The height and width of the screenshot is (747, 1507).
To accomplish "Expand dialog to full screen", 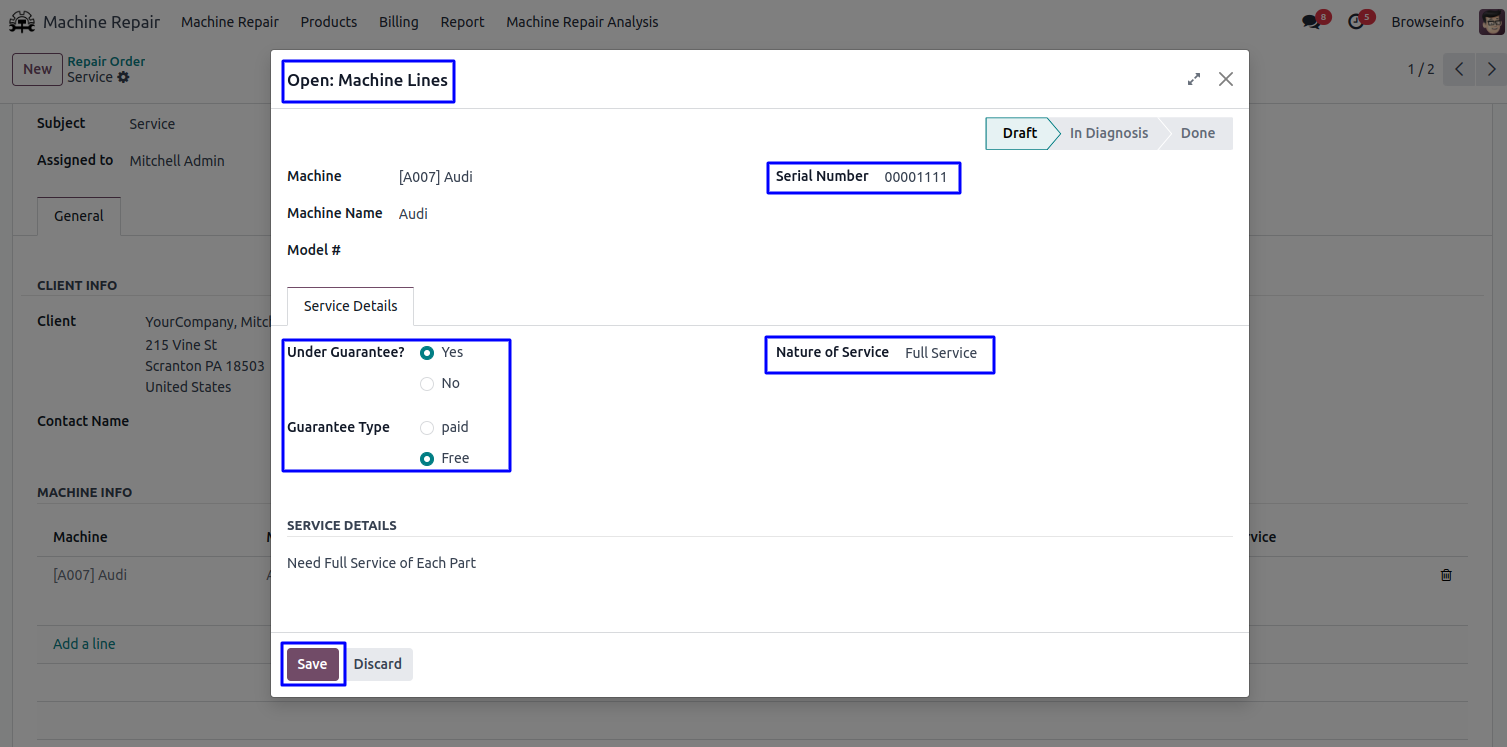I will (x=1193, y=79).
